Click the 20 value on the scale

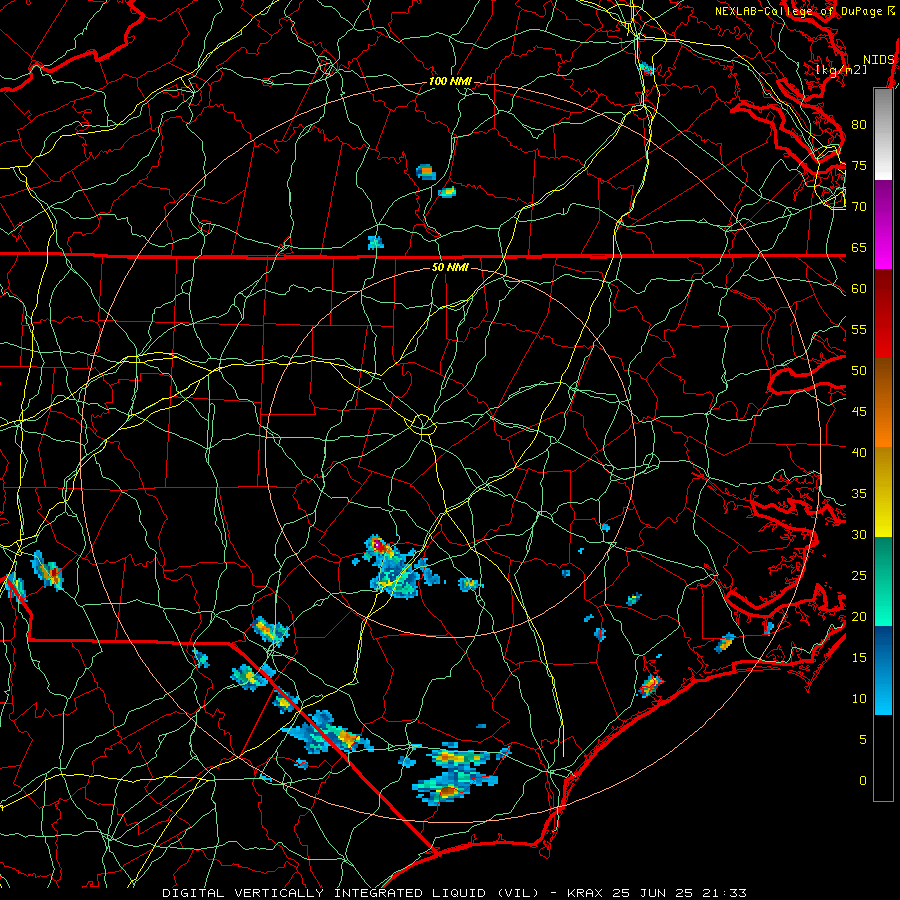click(859, 616)
